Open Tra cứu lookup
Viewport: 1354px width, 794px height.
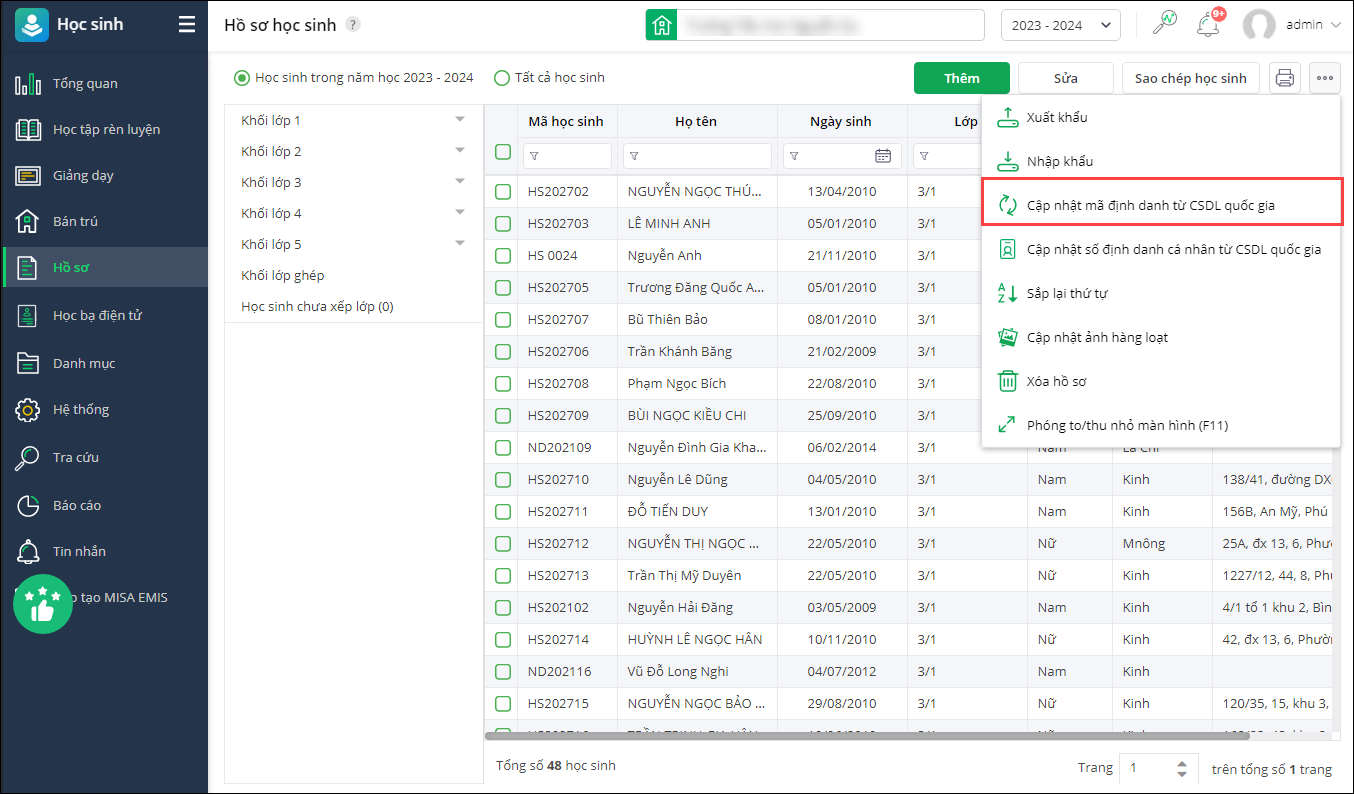(x=104, y=457)
